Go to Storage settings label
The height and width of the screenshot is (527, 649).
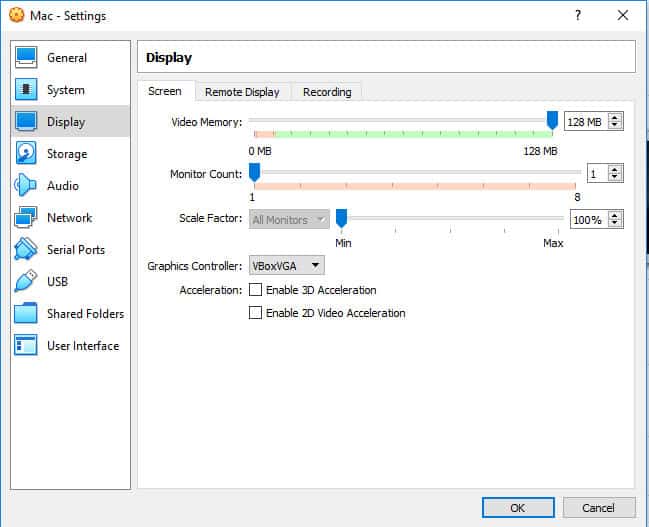(67, 154)
